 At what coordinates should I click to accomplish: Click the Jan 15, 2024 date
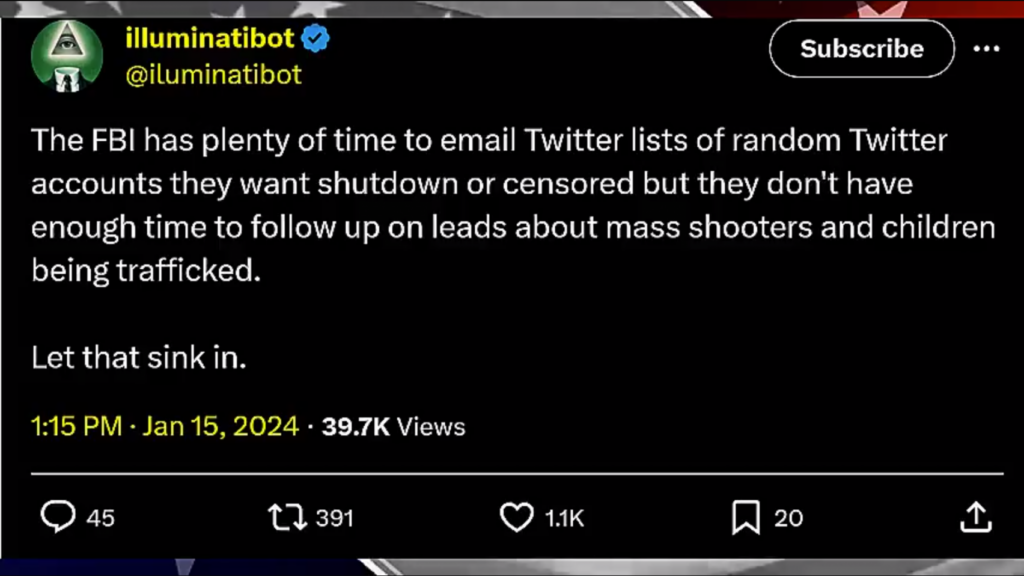[221, 426]
